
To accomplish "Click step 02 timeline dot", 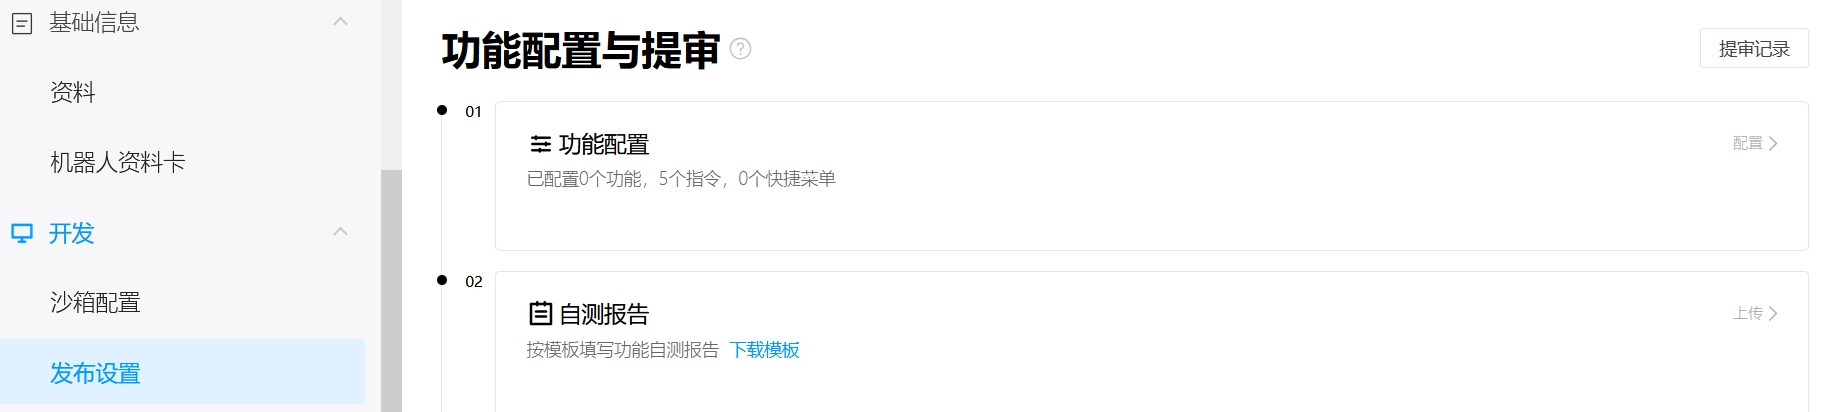I will (442, 280).
